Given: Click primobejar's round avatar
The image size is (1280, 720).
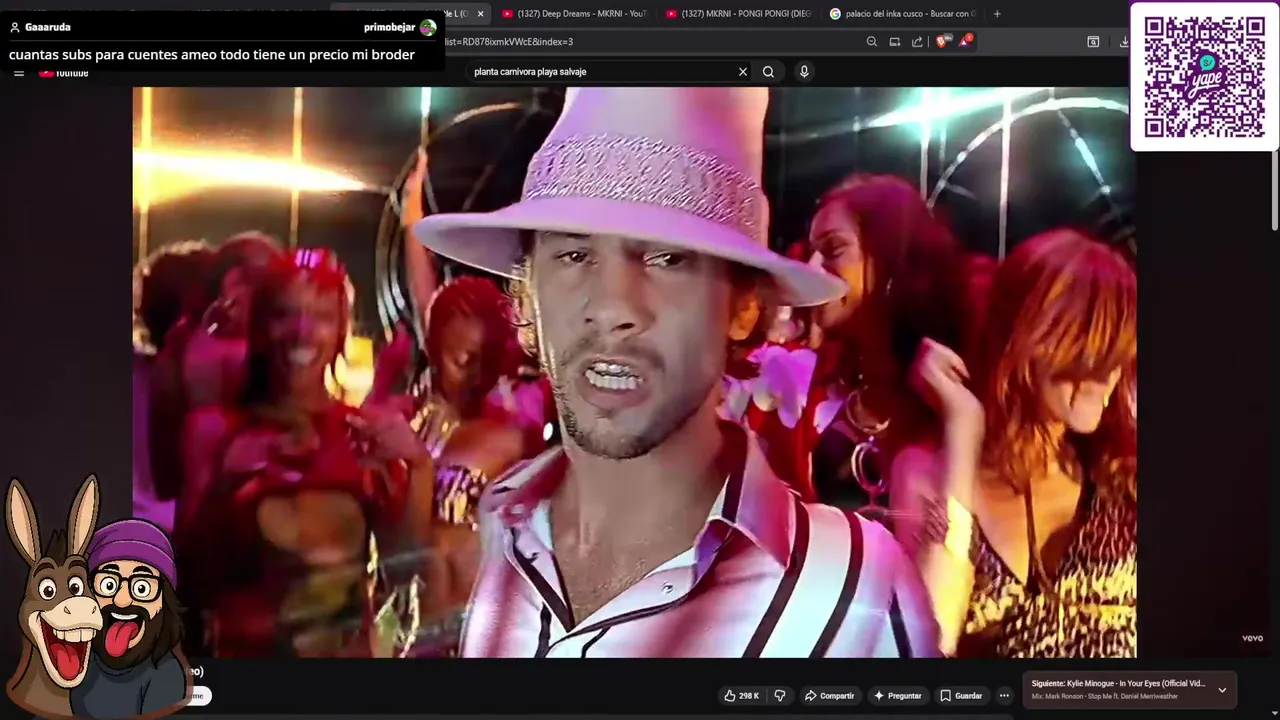Looking at the screenshot, I should pyautogui.click(x=428, y=27).
